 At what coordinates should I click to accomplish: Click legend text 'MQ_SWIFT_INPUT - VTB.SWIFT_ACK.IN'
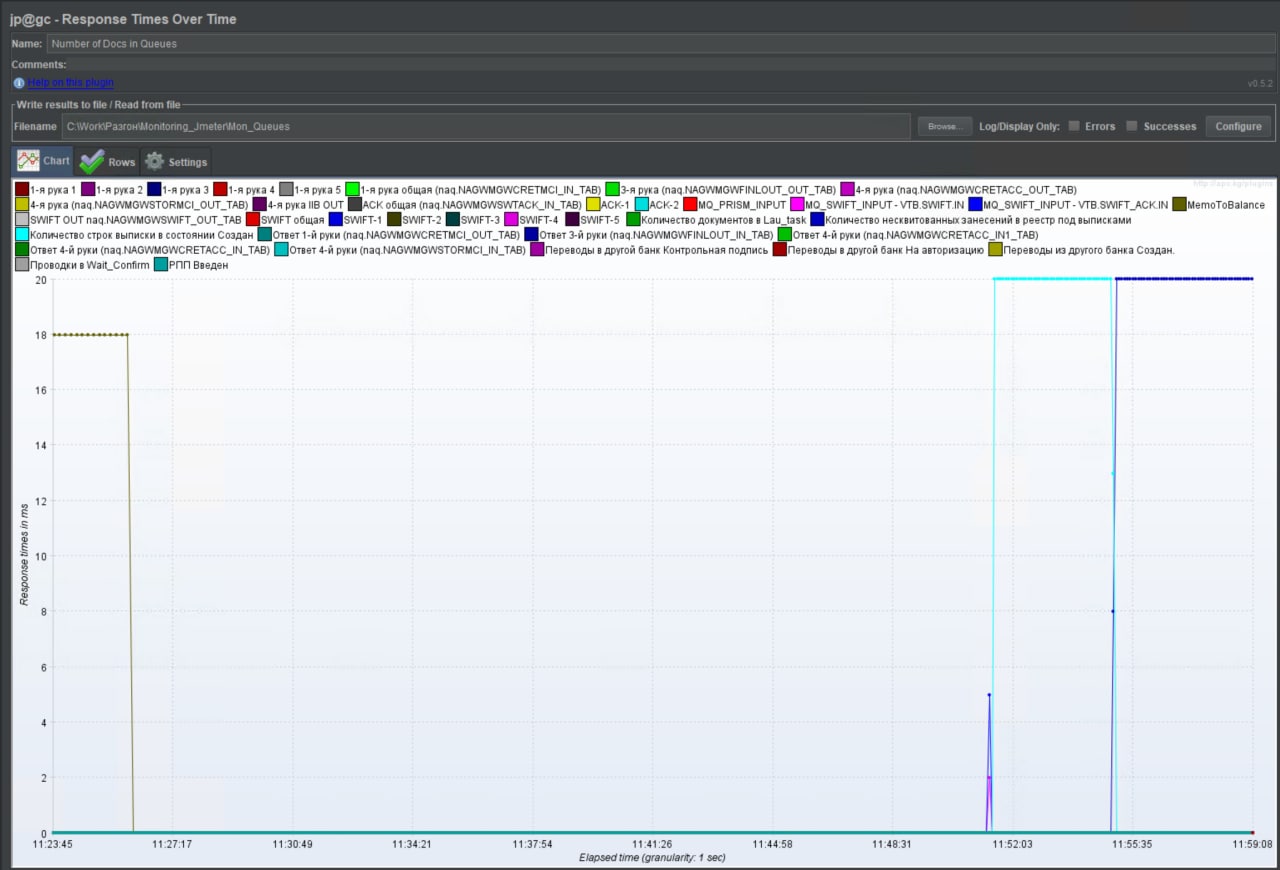1076,205
